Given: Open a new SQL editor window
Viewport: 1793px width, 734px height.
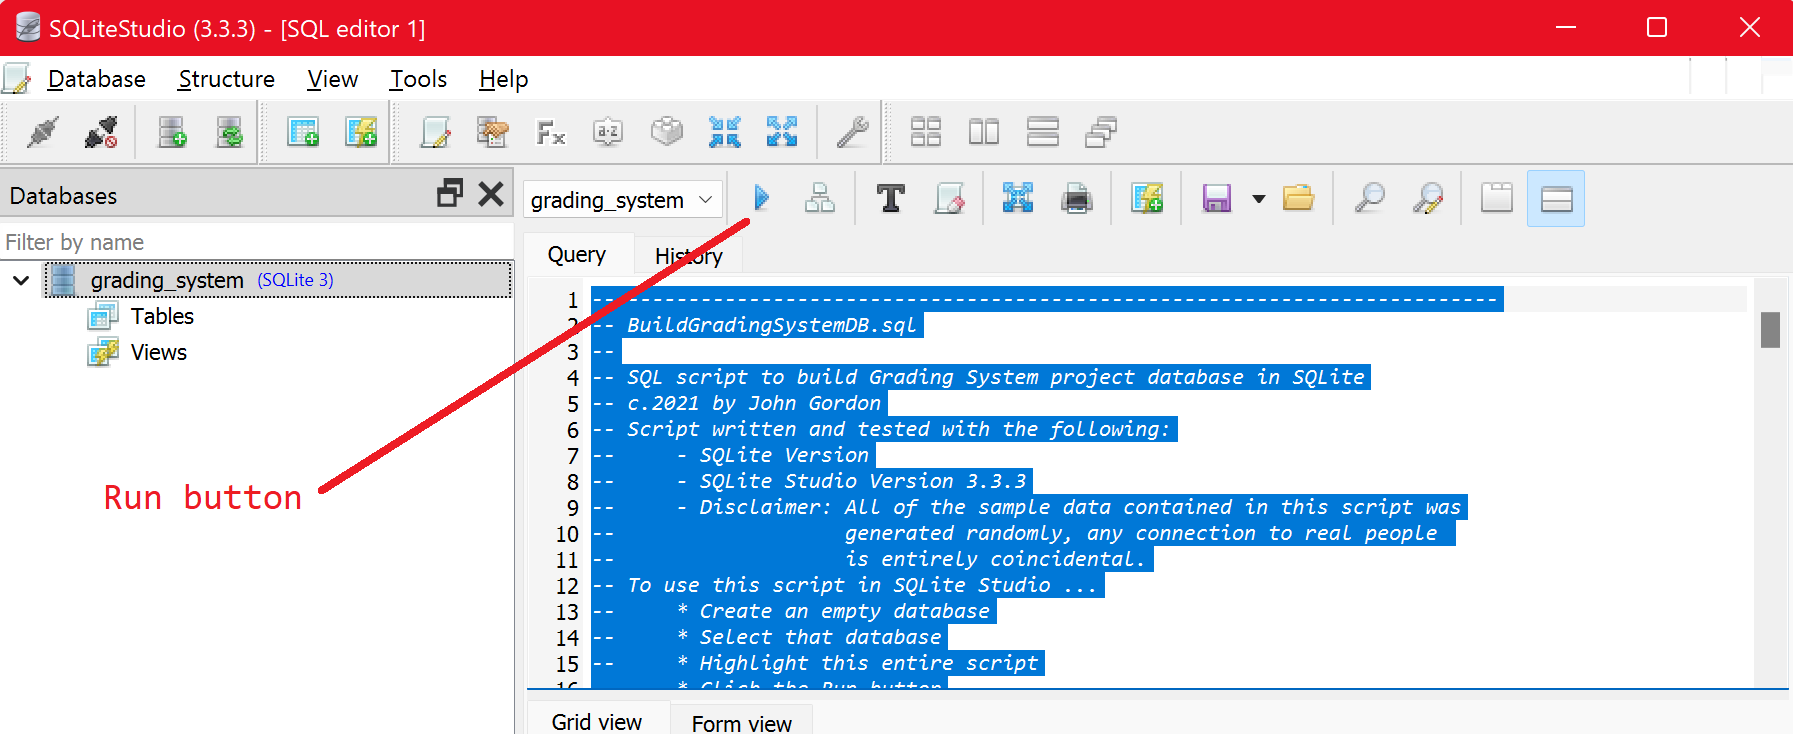Looking at the screenshot, I should click(x=435, y=132).
